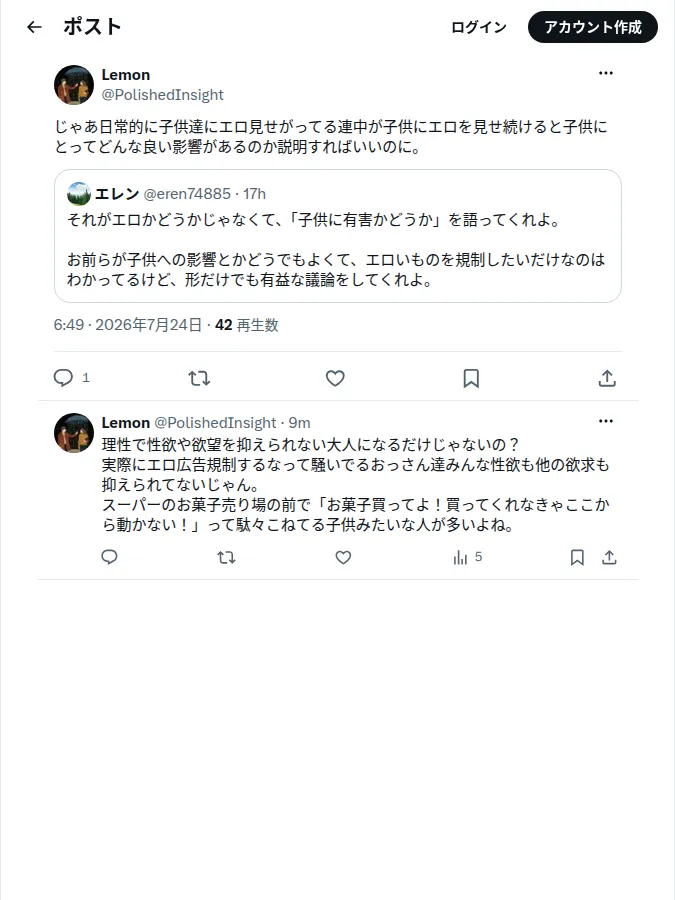The height and width of the screenshot is (900, 675).
Task: Bookmark the main post
Action: 471,378
